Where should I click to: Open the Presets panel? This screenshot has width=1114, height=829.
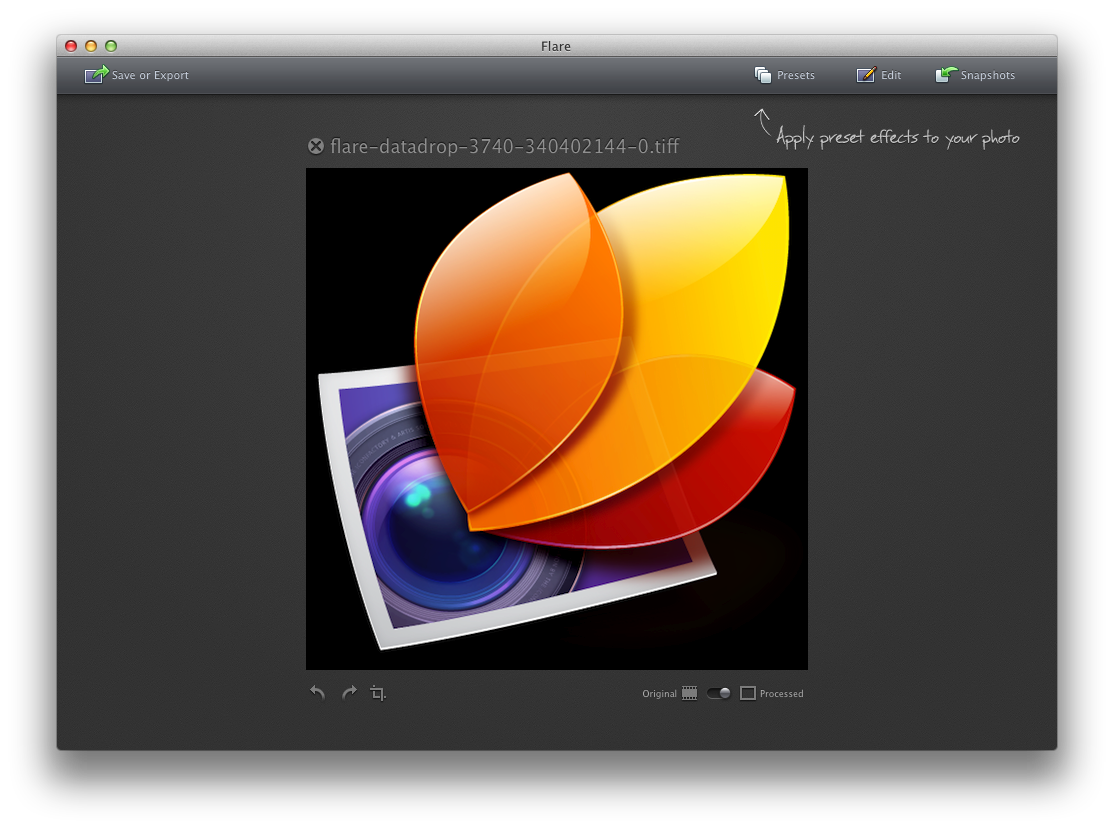click(785, 75)
